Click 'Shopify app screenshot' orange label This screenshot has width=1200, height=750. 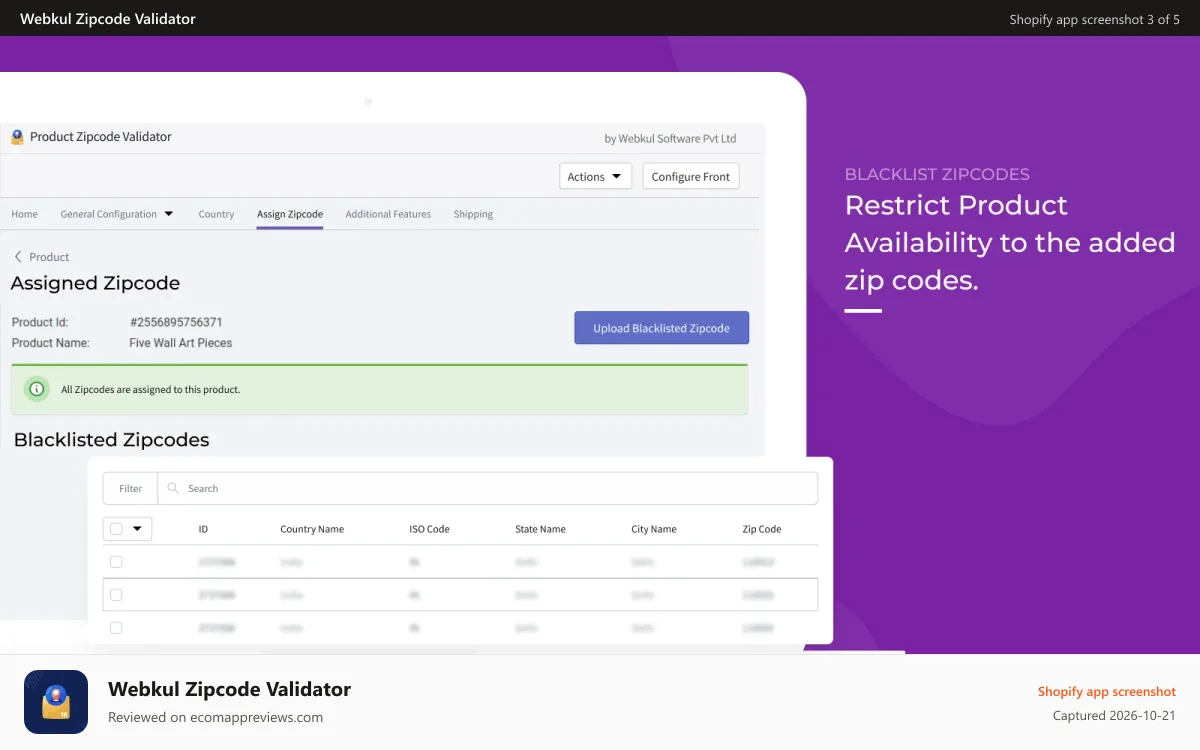point(1107,692)
